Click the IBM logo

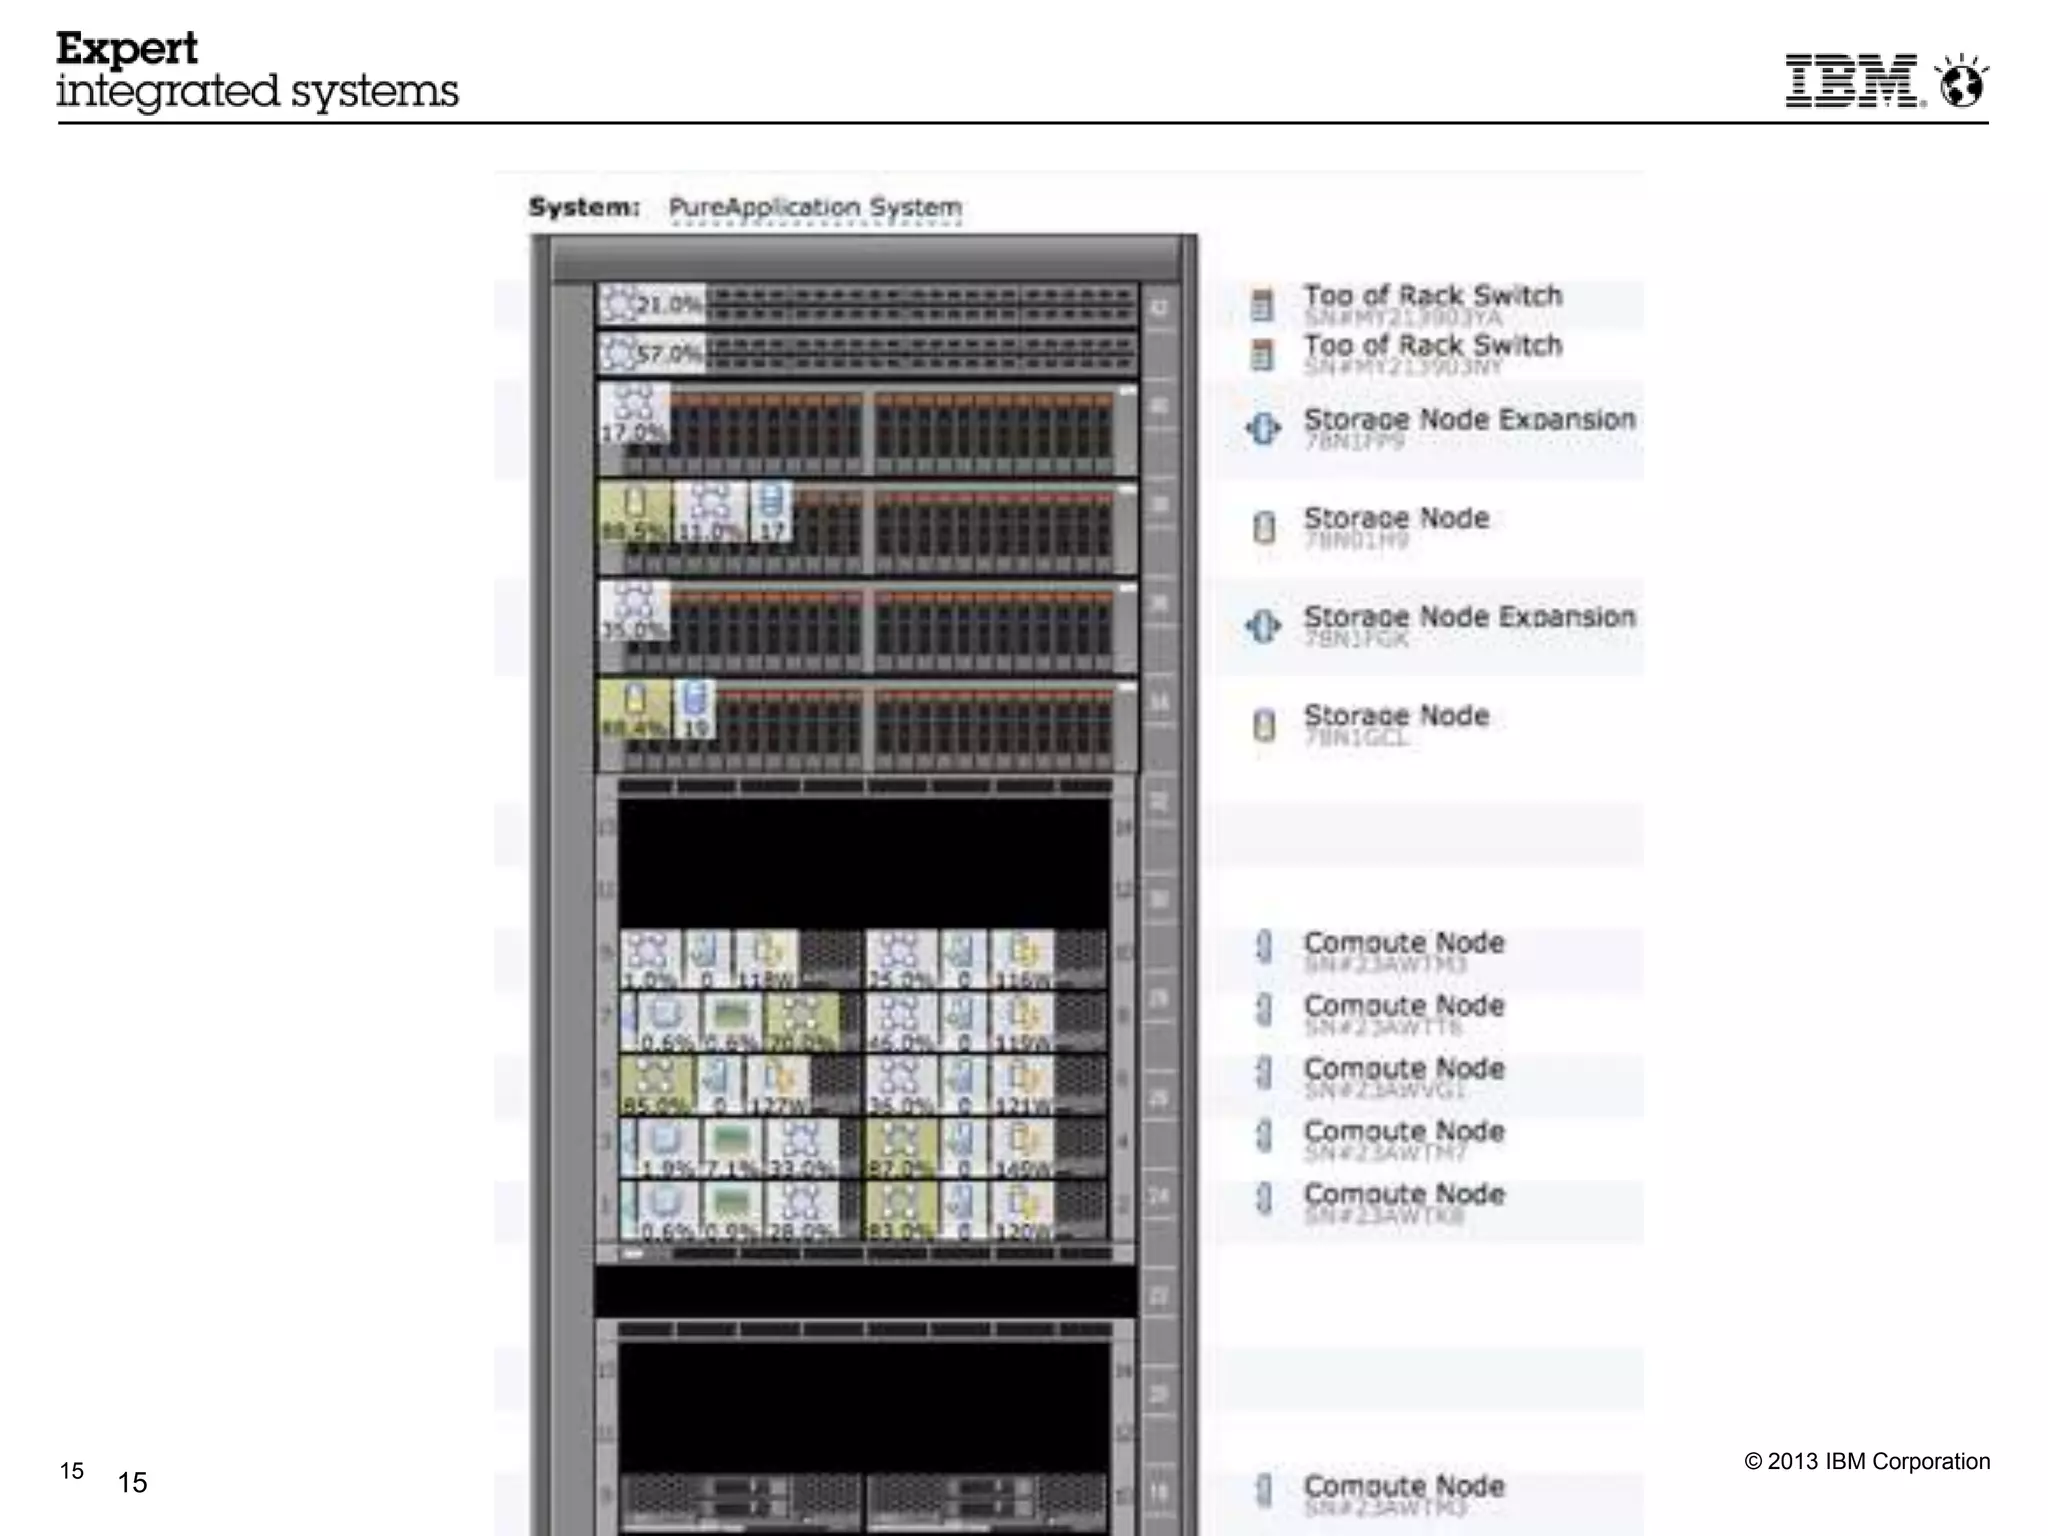pos(1851,81)
